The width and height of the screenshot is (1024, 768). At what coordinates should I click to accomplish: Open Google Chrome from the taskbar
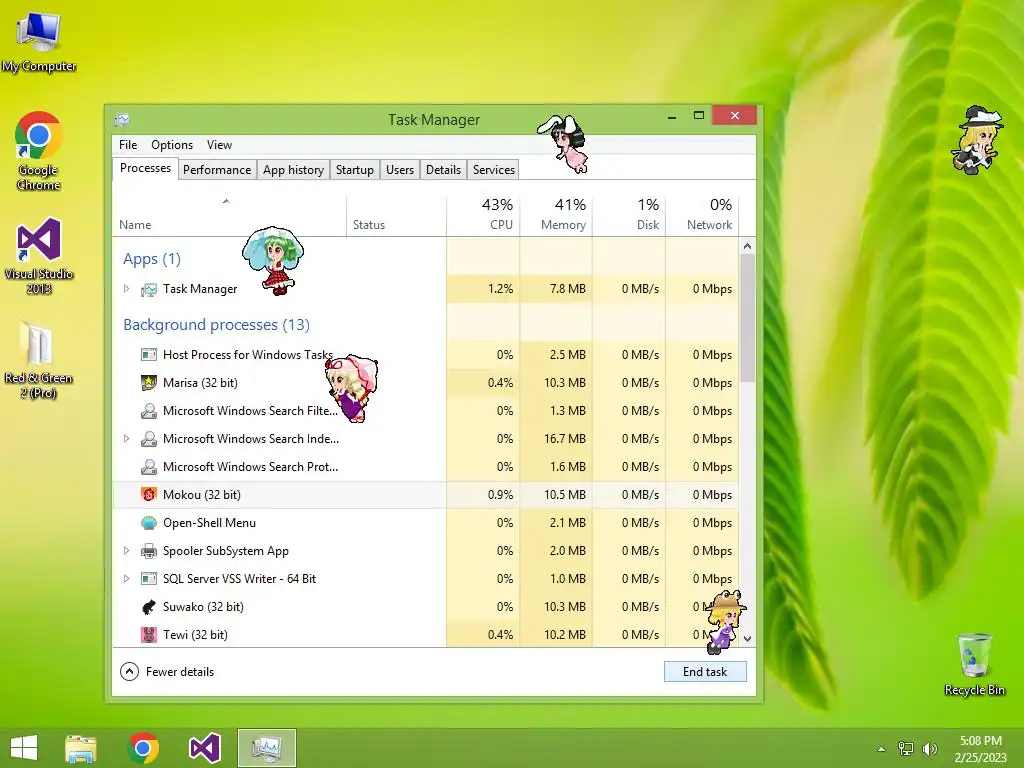point(143,748)
